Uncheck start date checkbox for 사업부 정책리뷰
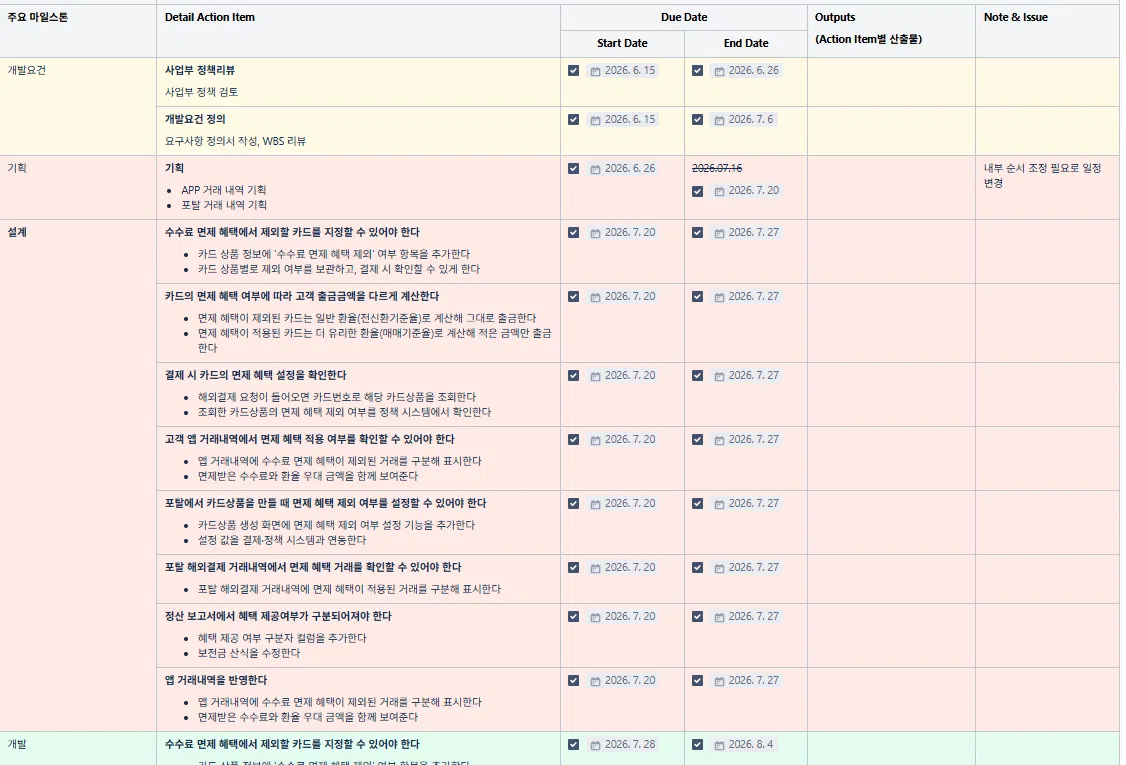 (x=573, y=70)
